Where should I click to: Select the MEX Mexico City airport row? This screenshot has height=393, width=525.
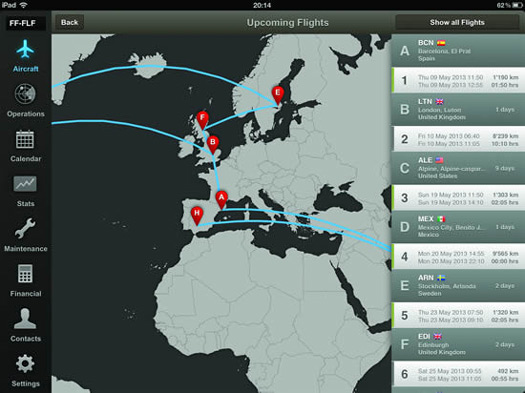pos(458,227)
